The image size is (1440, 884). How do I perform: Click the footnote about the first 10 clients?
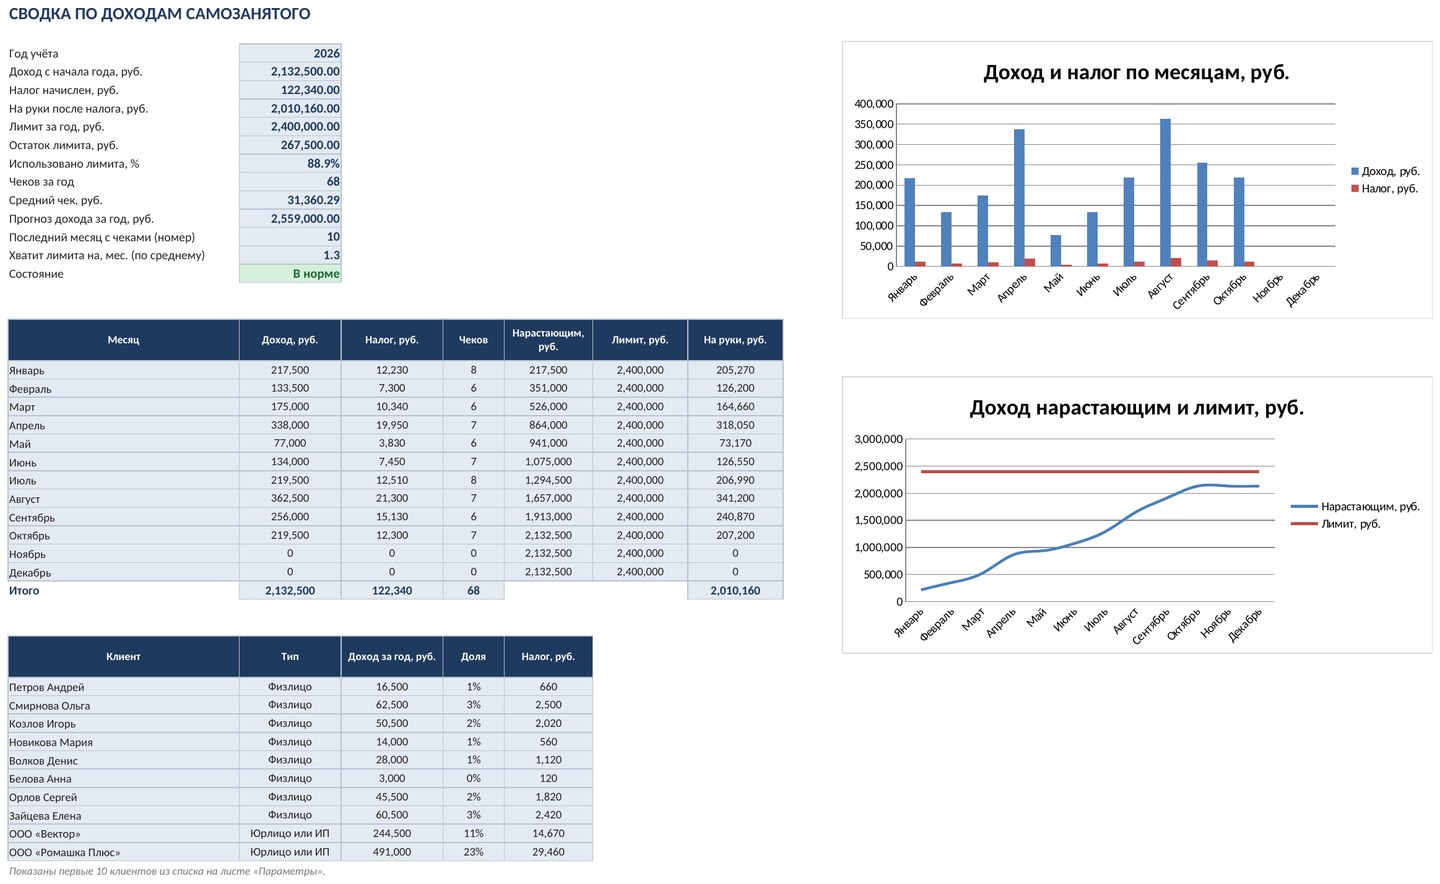[167, 871]
